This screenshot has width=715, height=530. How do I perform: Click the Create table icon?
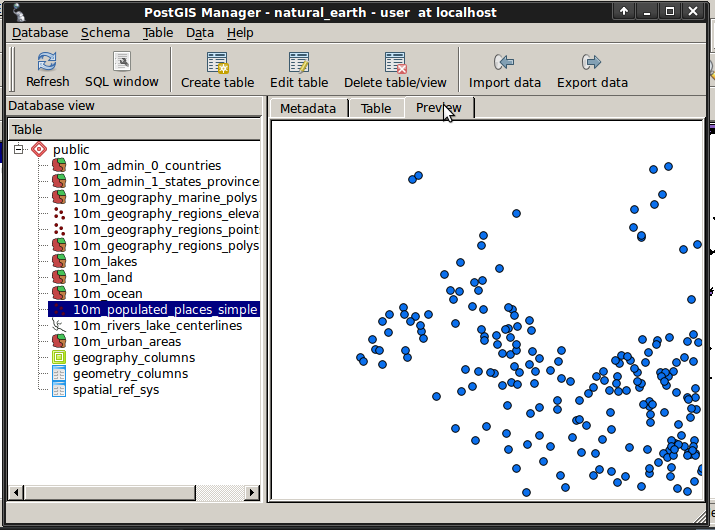coord(217,62)
